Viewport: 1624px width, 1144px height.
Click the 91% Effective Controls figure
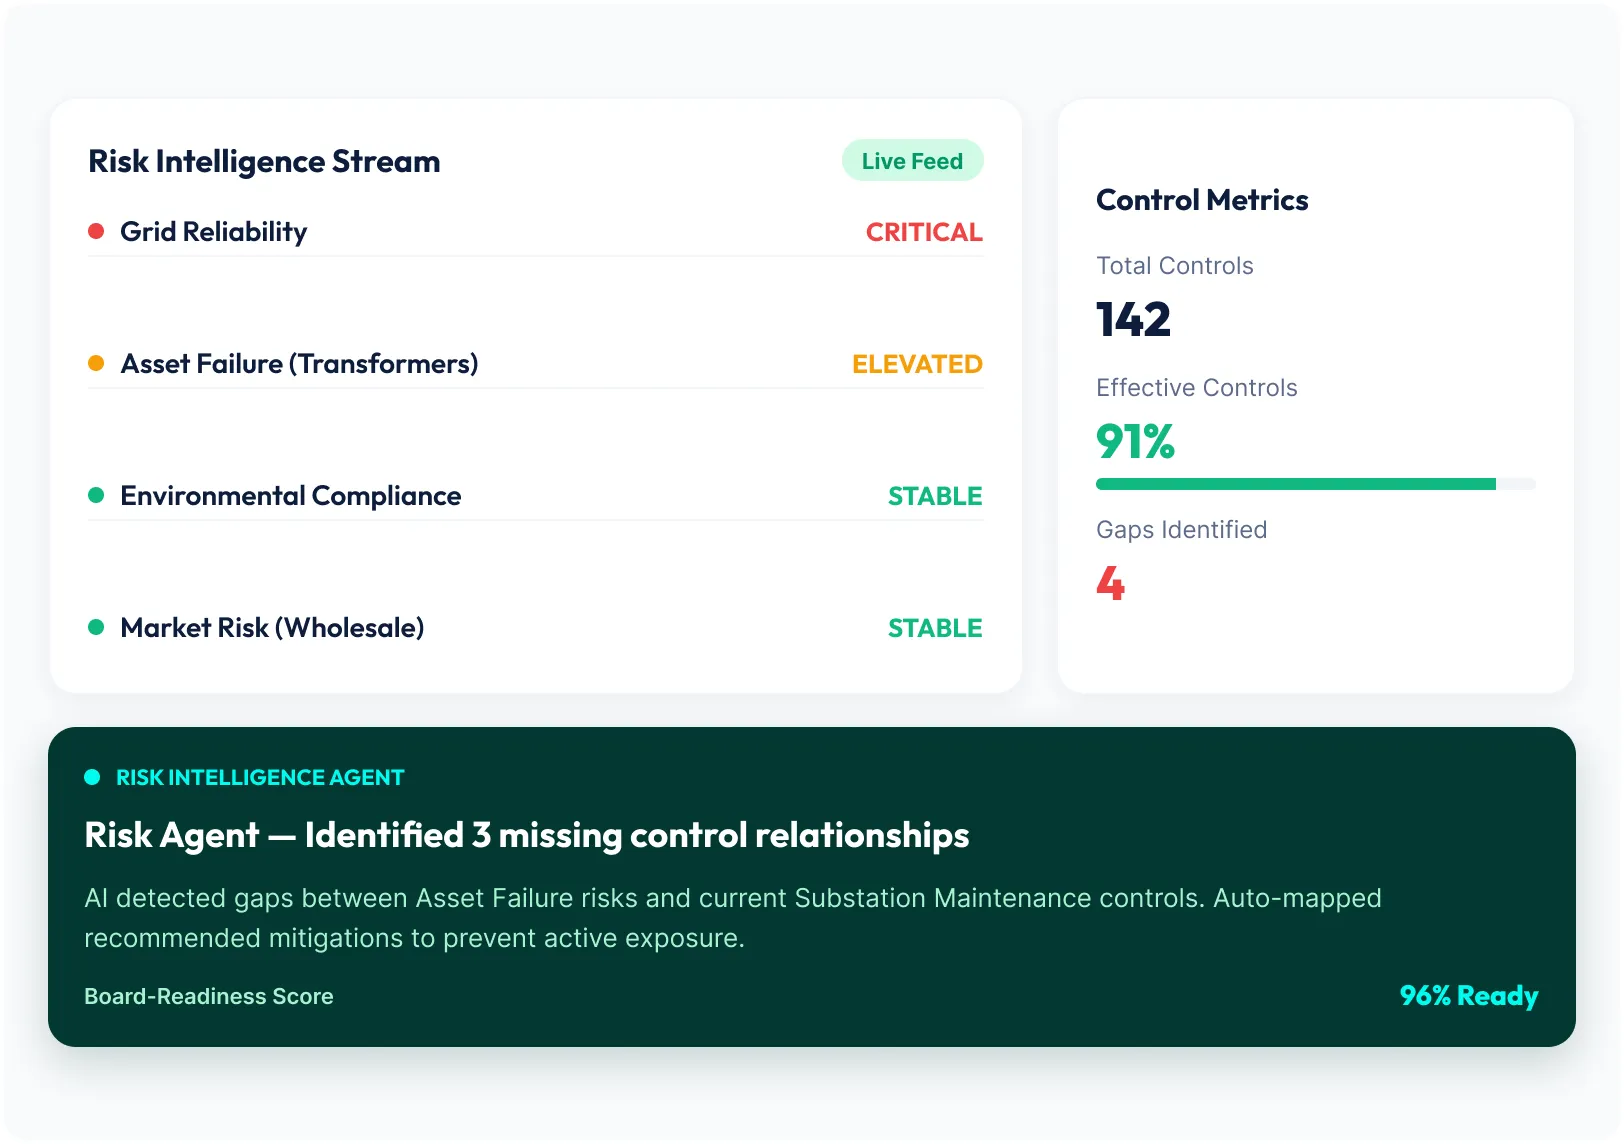[x=1135, y=442]
